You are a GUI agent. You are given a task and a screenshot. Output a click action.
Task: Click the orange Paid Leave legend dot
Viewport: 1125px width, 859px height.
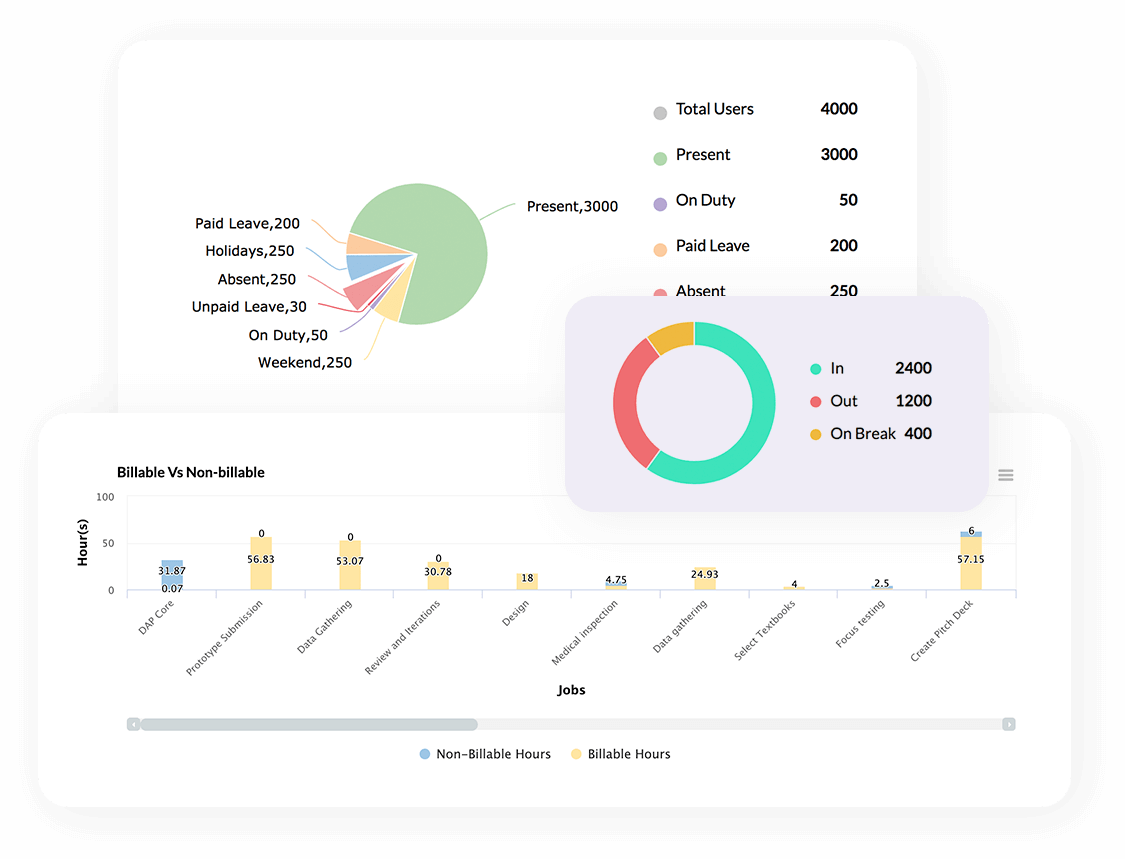(x=660, y=250)
